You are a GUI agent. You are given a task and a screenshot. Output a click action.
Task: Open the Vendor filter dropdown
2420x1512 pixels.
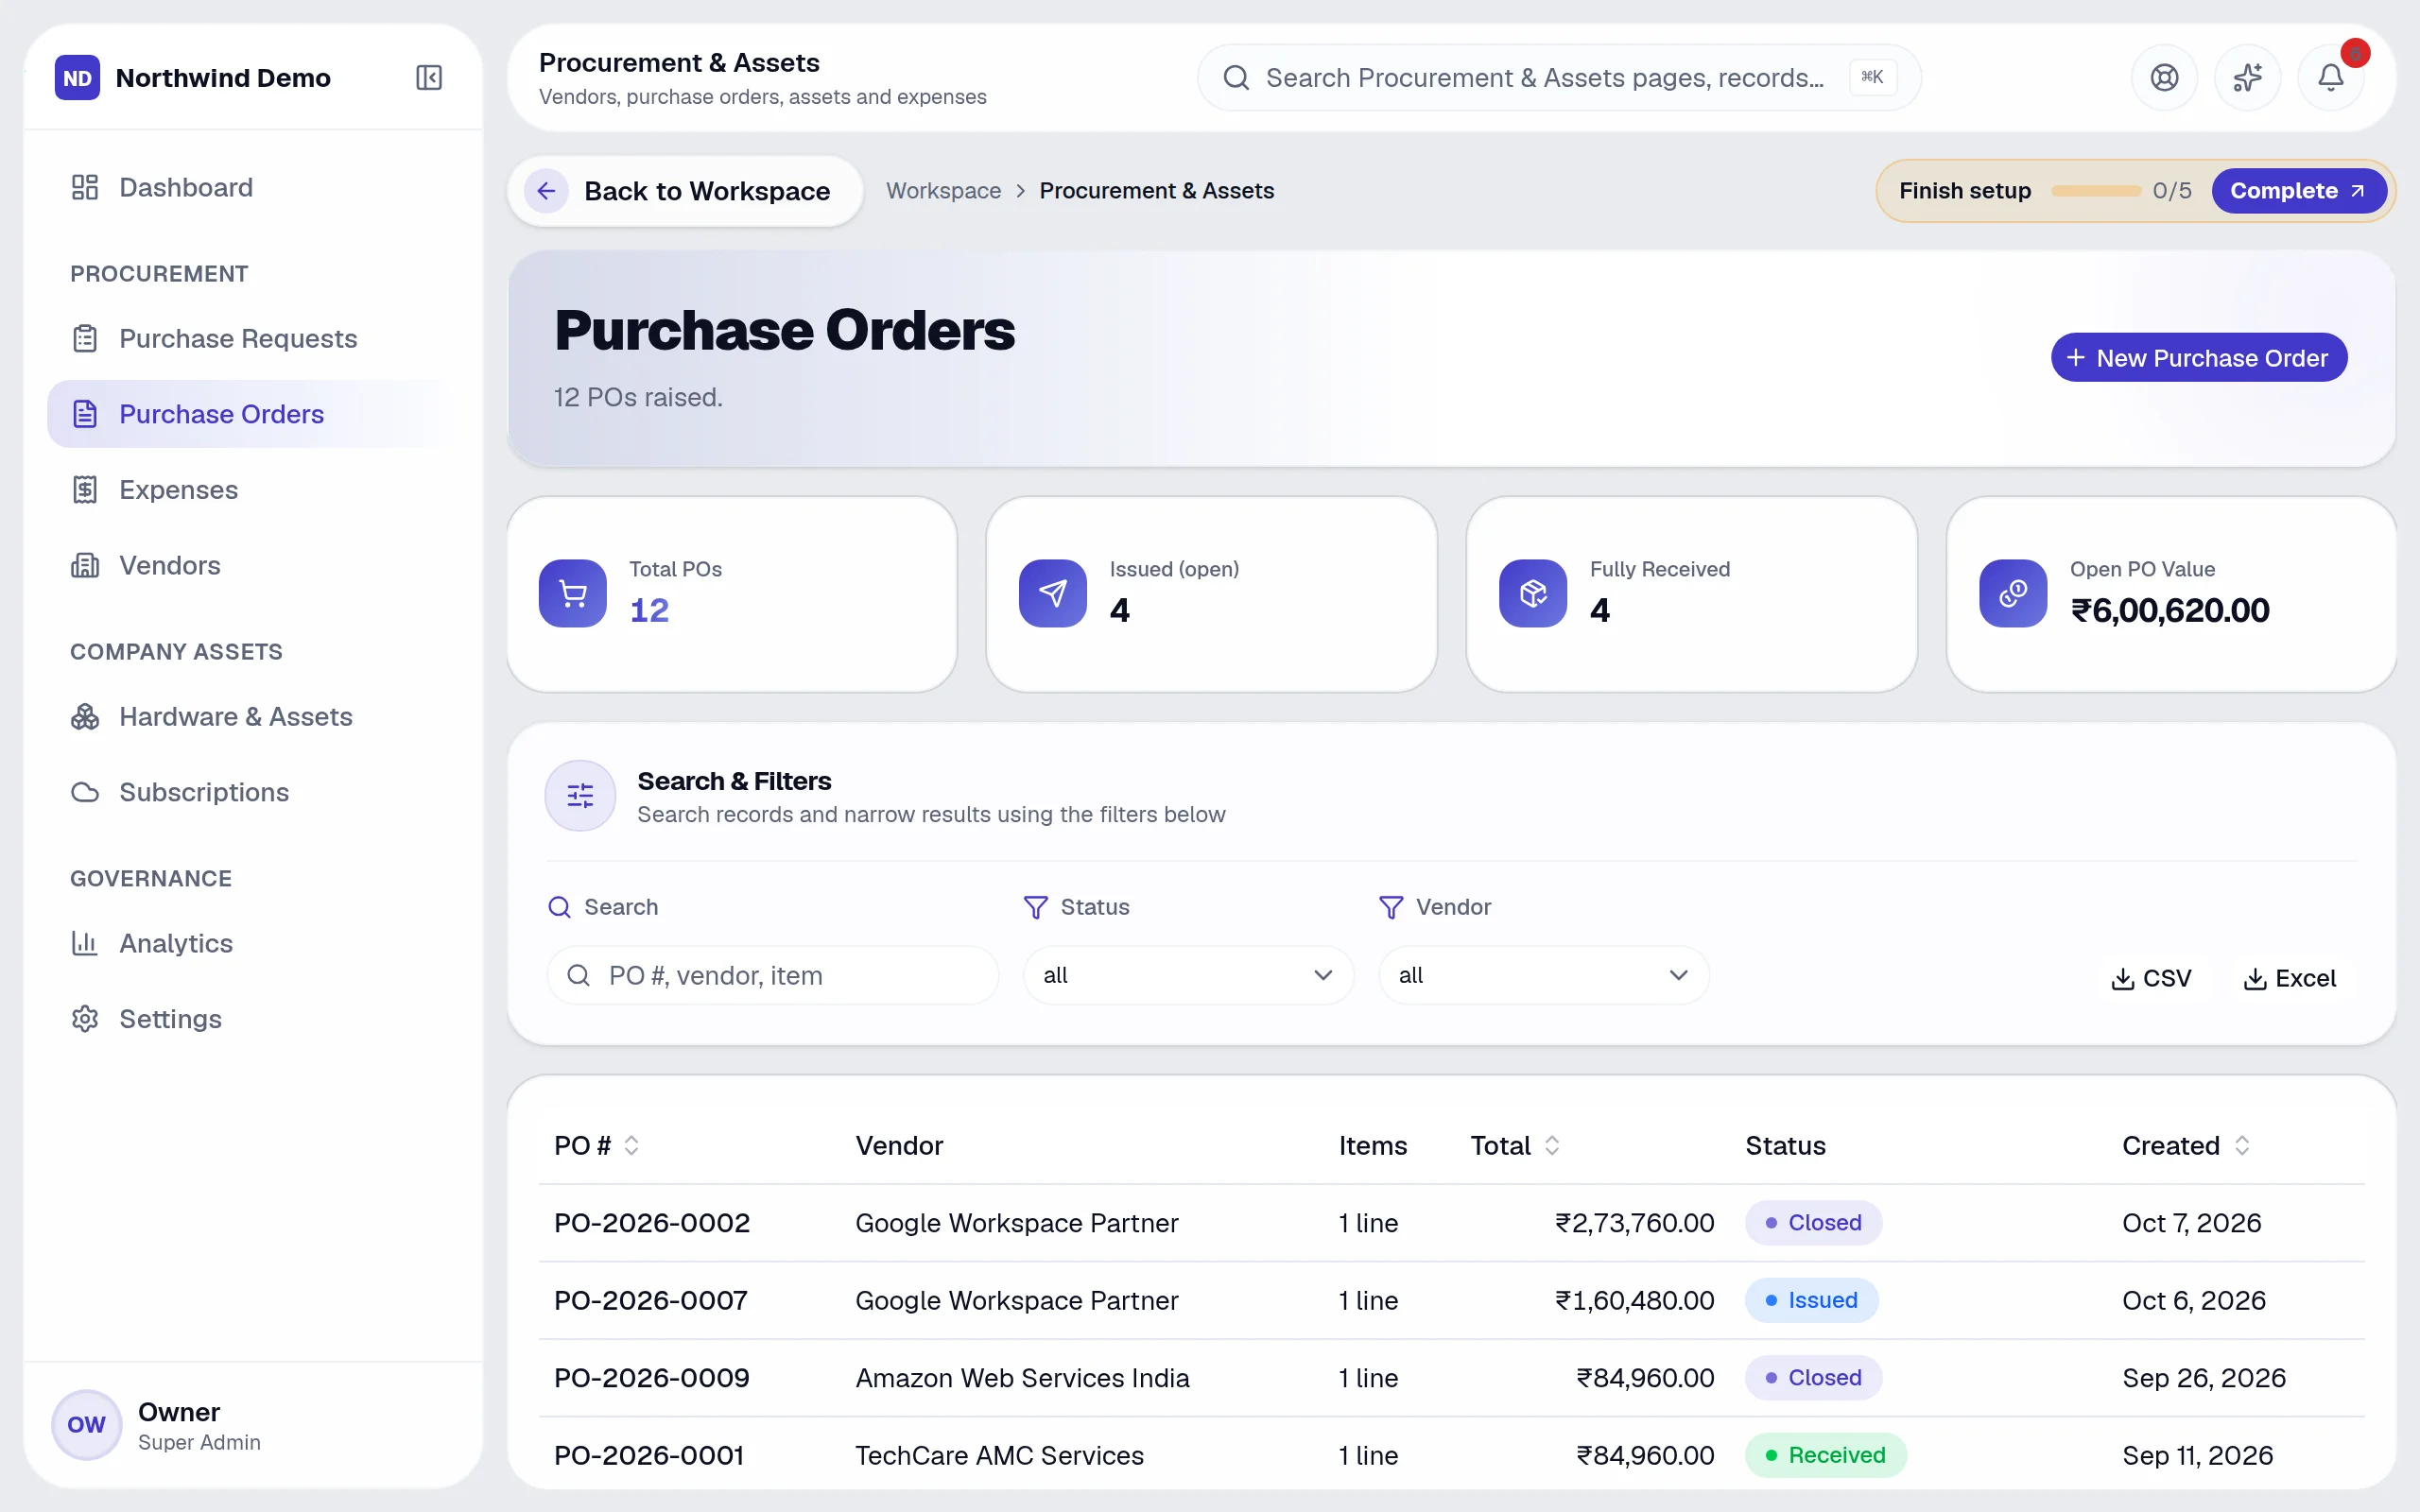(x=1543, y=975)
